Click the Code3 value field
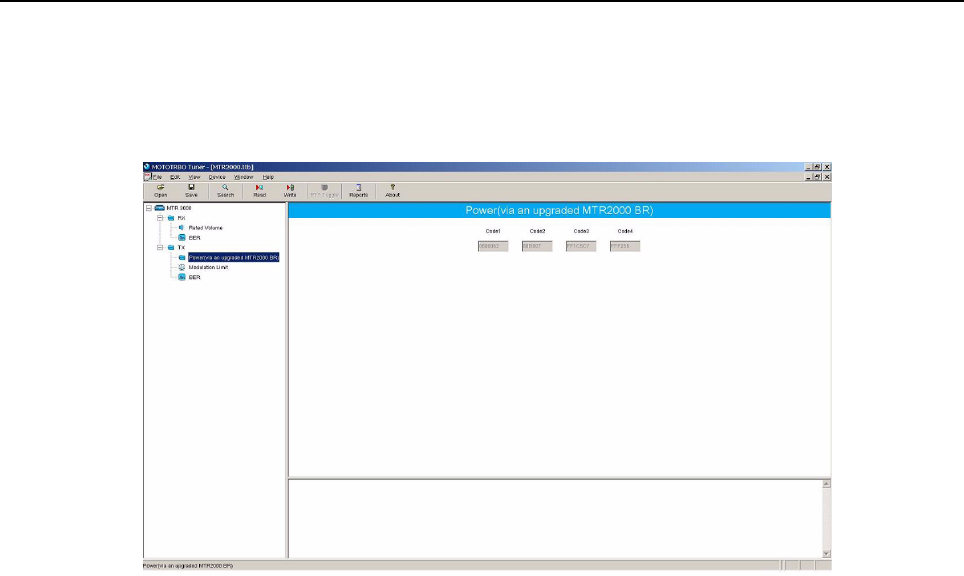Screen dimensions: 964x576 click(x=581, y=246)
